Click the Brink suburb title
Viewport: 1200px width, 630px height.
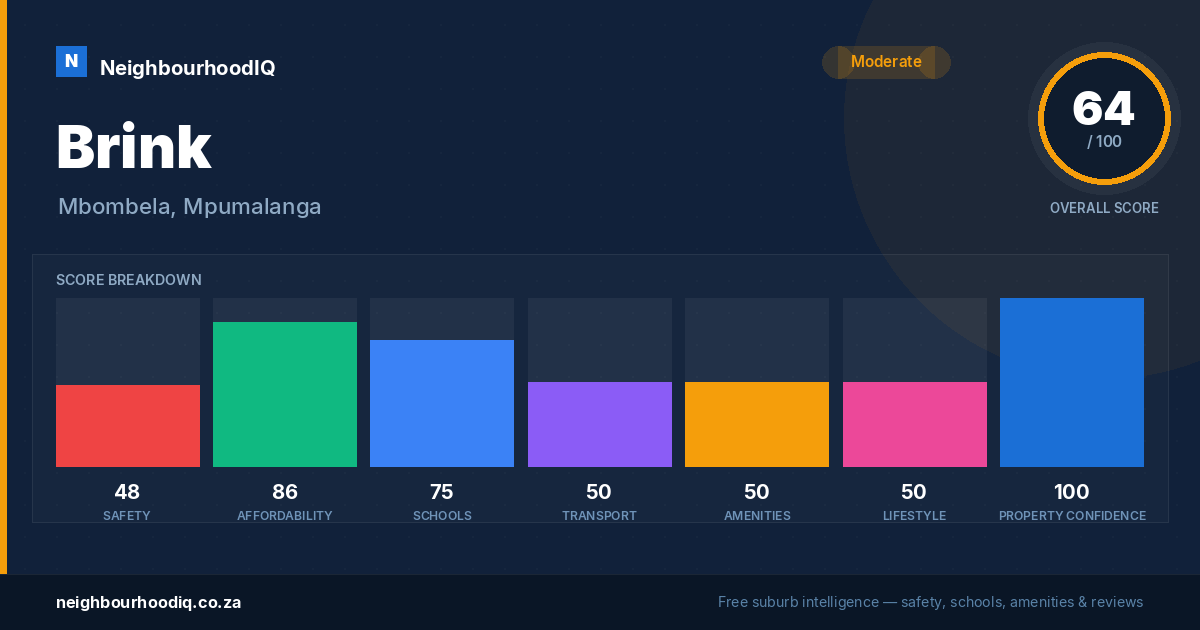(134, 148)
